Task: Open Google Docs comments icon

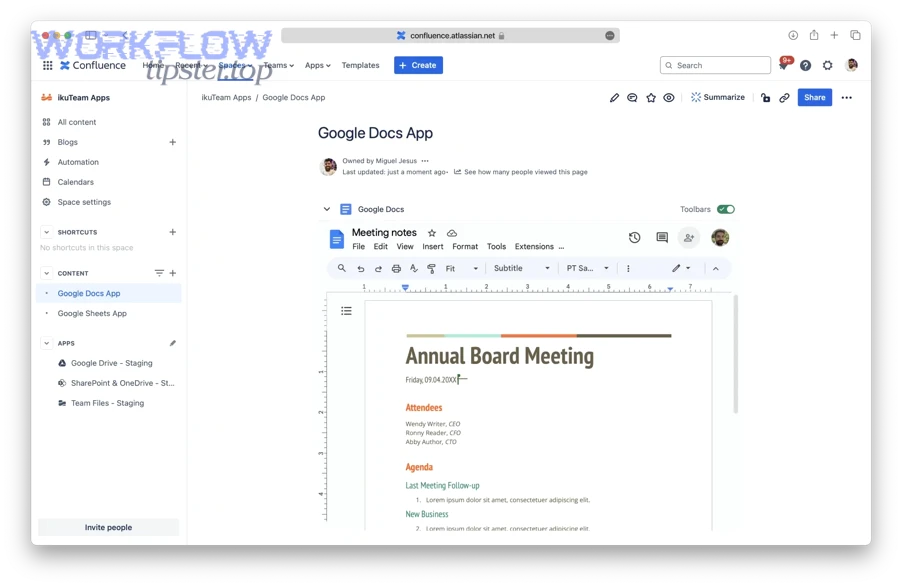Action: [662, 238]
